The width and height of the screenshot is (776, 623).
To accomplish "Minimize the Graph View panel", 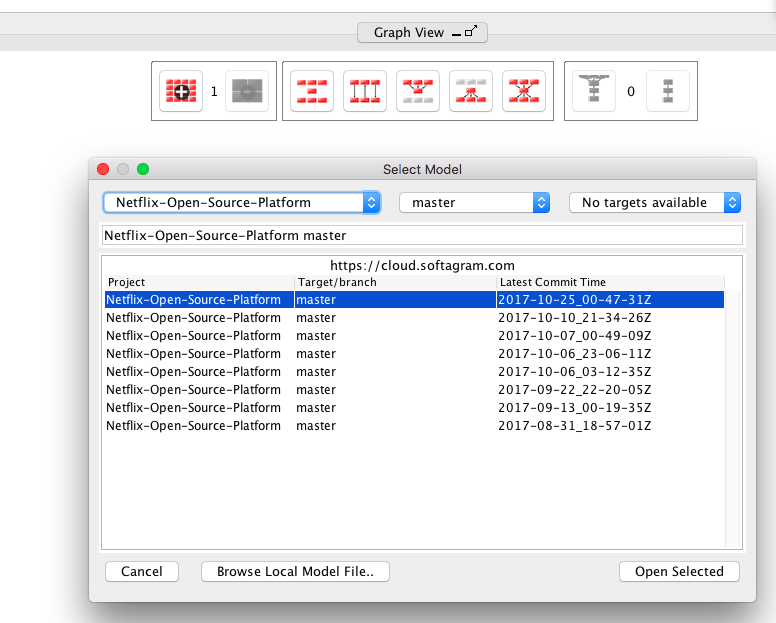I will coord(457,34).
